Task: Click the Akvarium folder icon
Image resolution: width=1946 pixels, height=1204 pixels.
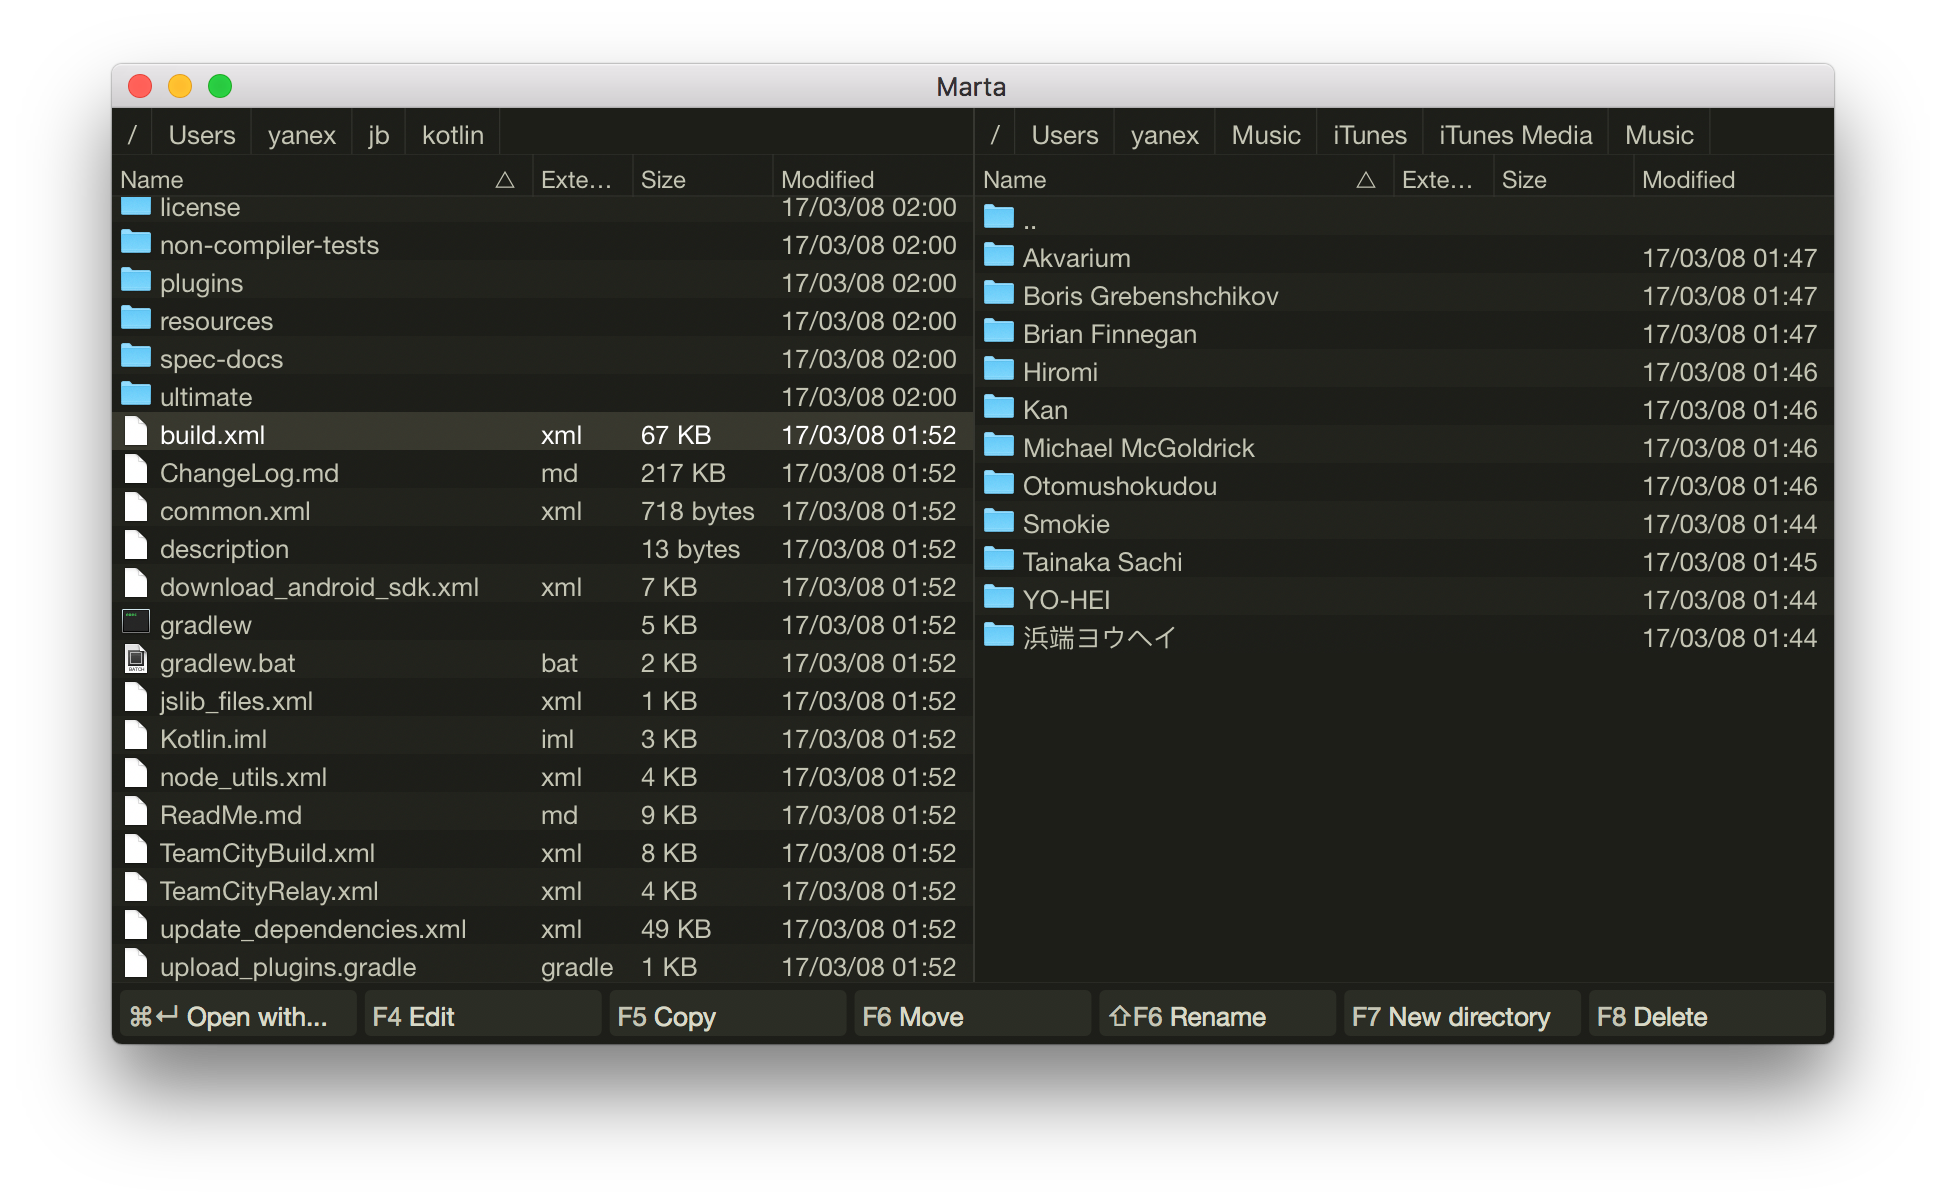Action: pos(998,255)
